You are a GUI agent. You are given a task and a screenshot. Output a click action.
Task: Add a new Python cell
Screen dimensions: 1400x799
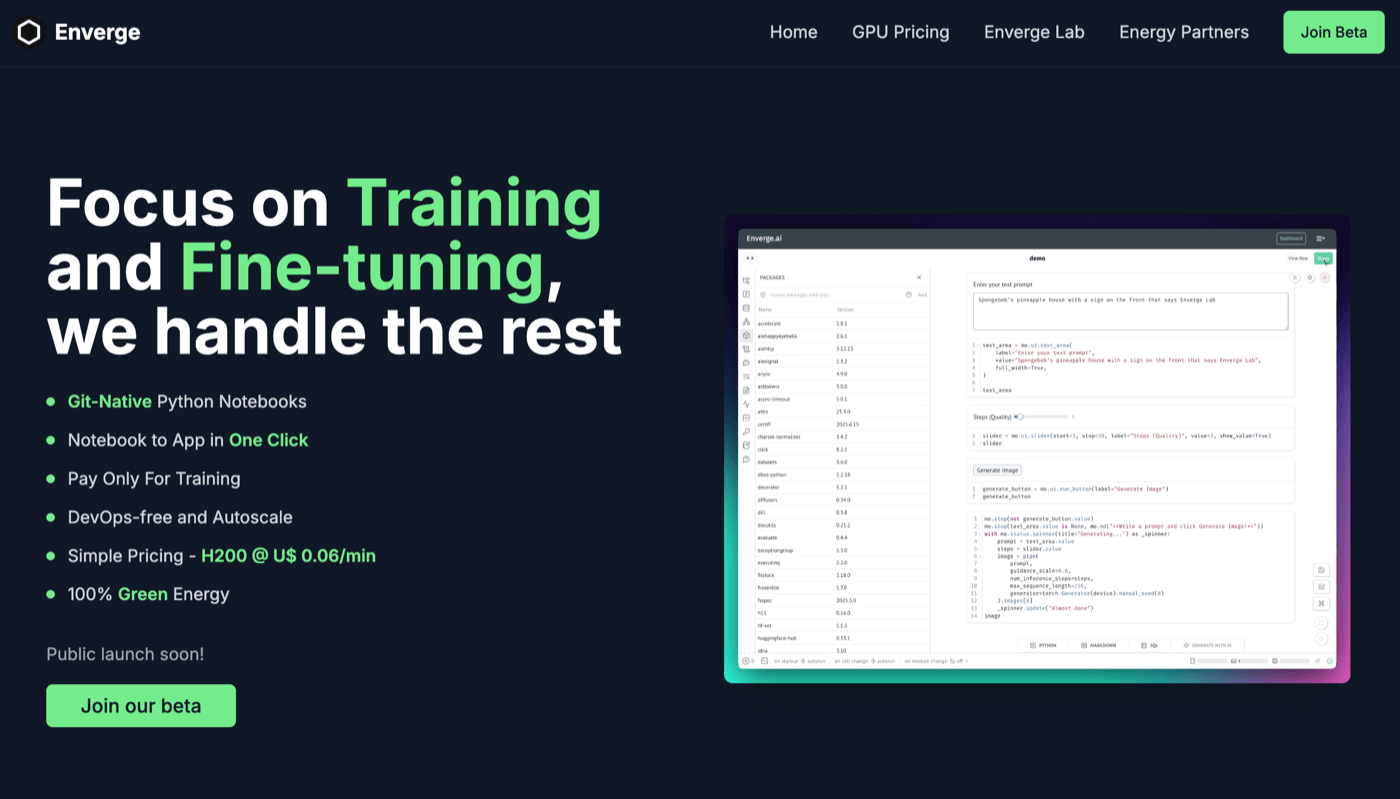[1044, 645]
